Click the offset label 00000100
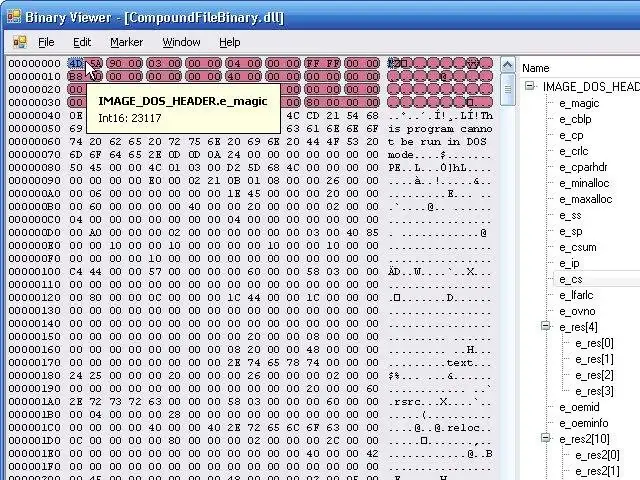640x480 pixels. [35, 271]
